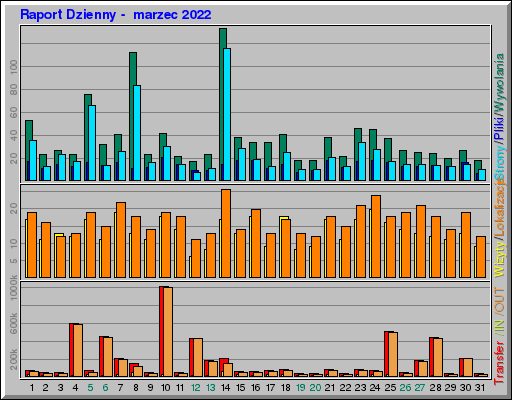Click green weekend day label 26
Viewport: 512px width, 400px height.
coord(405,388)
